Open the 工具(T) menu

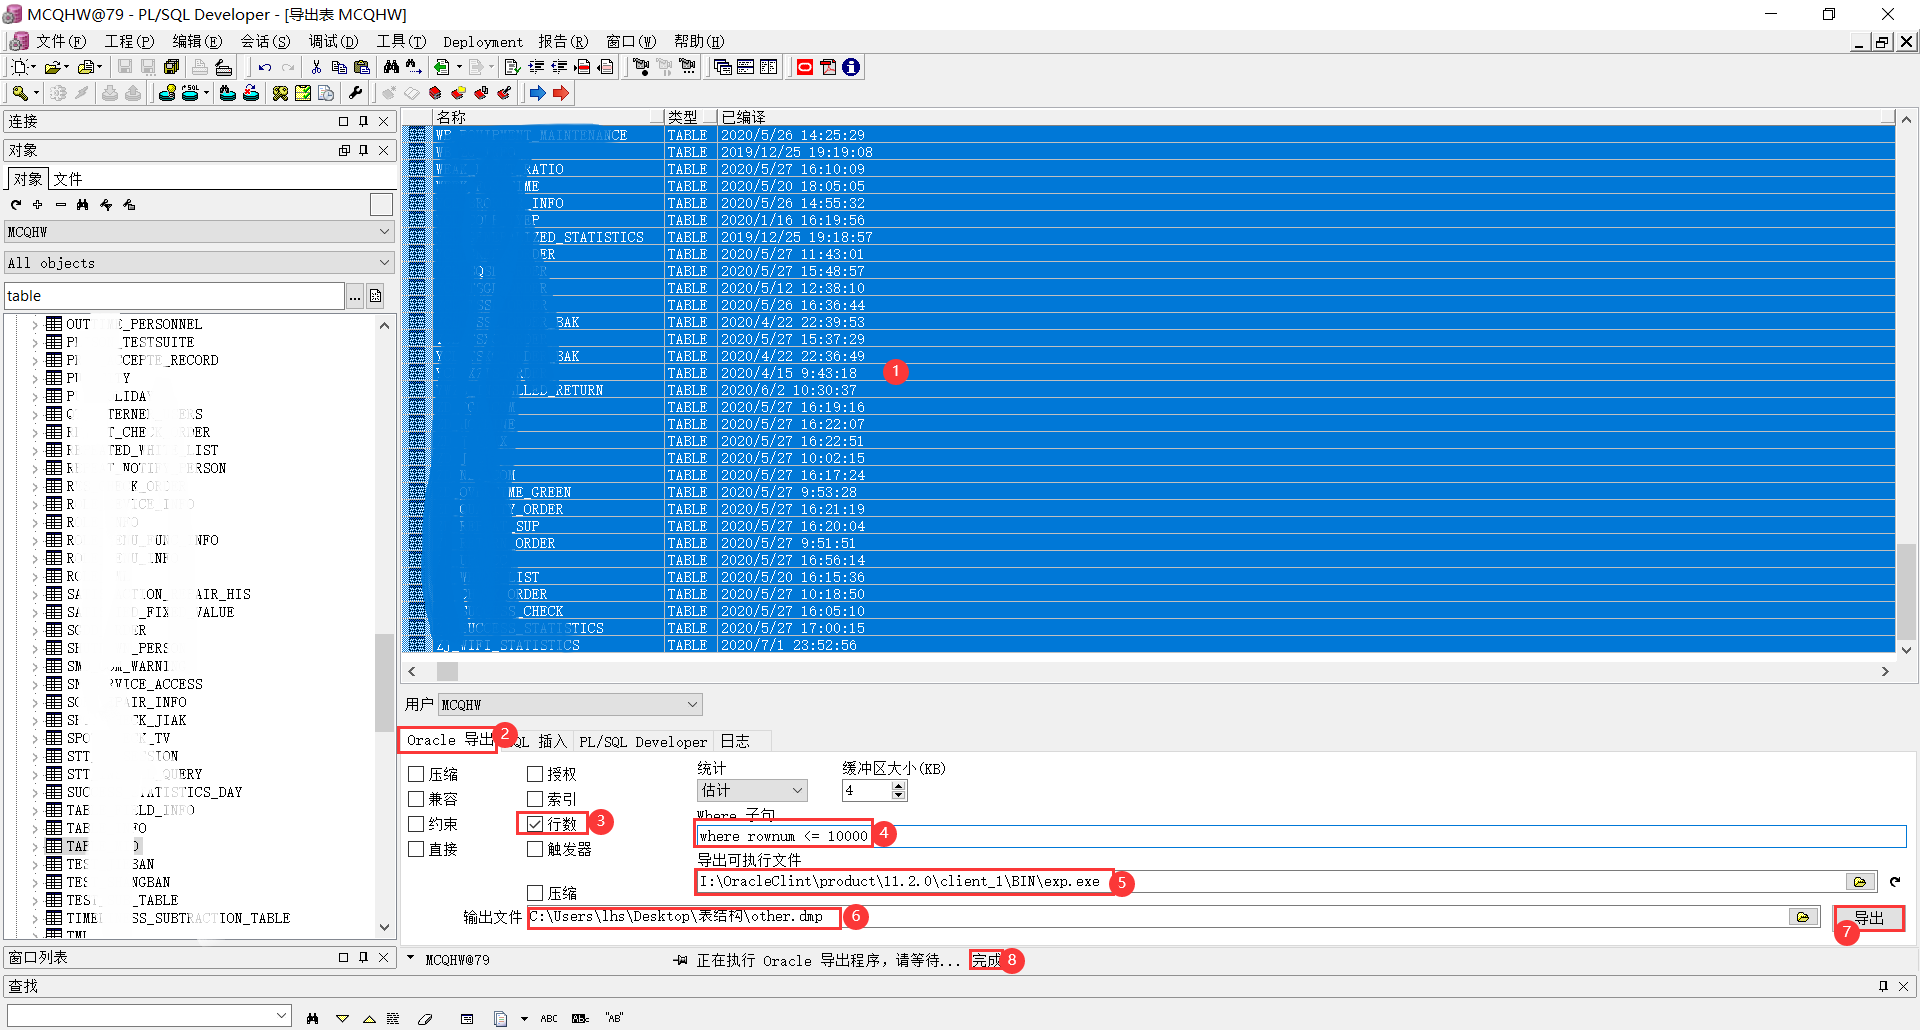(400, 41)
